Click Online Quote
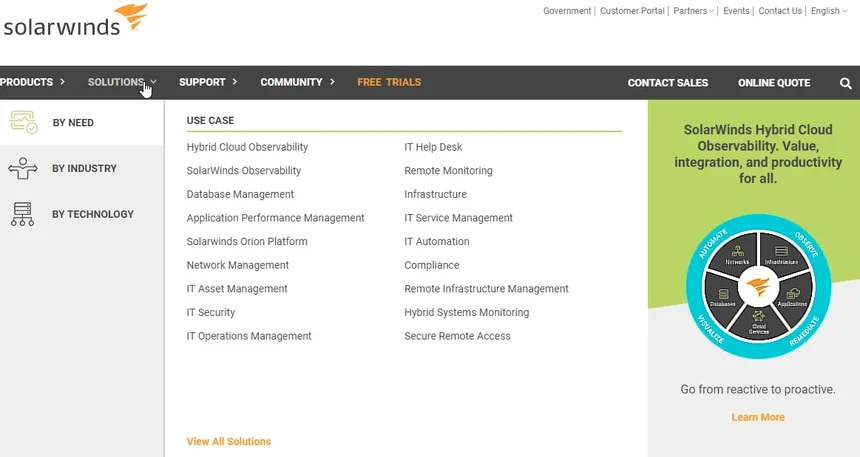 [x=774, y=83]
